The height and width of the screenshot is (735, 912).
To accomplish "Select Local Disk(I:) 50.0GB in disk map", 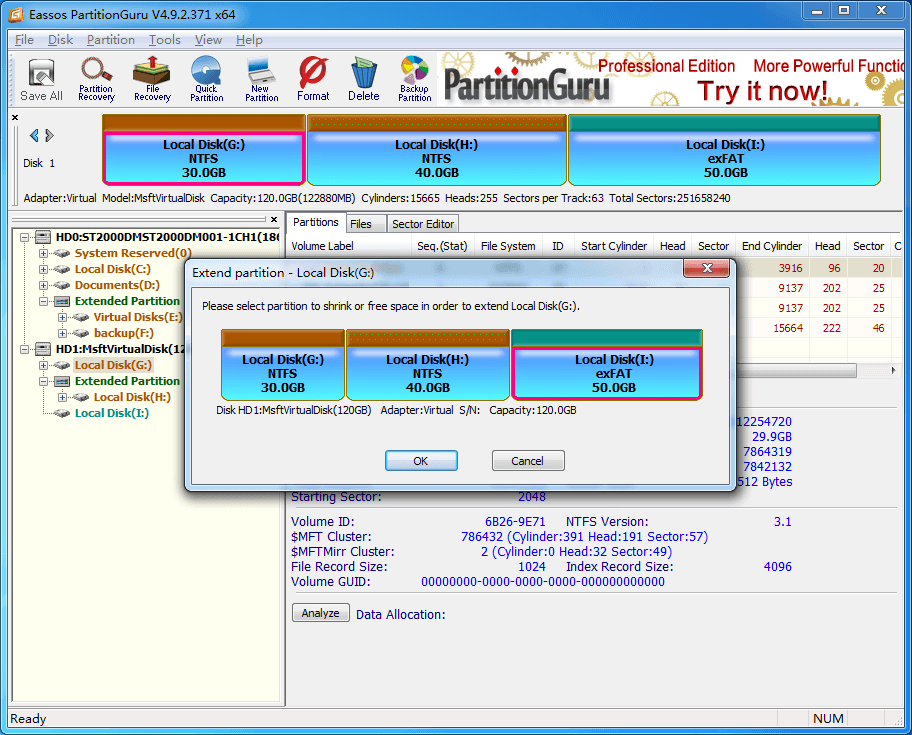I will (724, 150).
